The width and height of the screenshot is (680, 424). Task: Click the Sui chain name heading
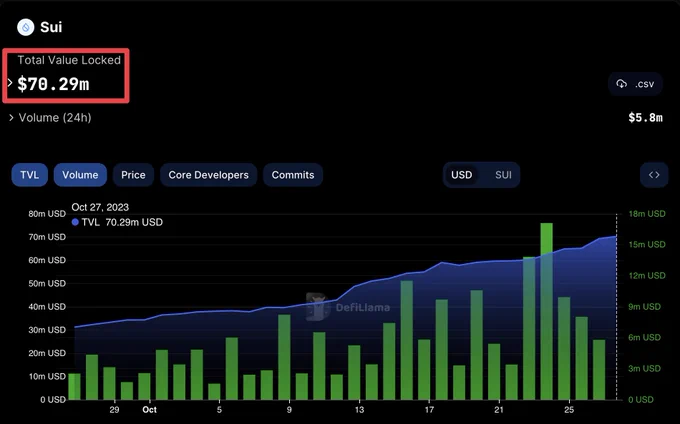click(x=51, y=27)
